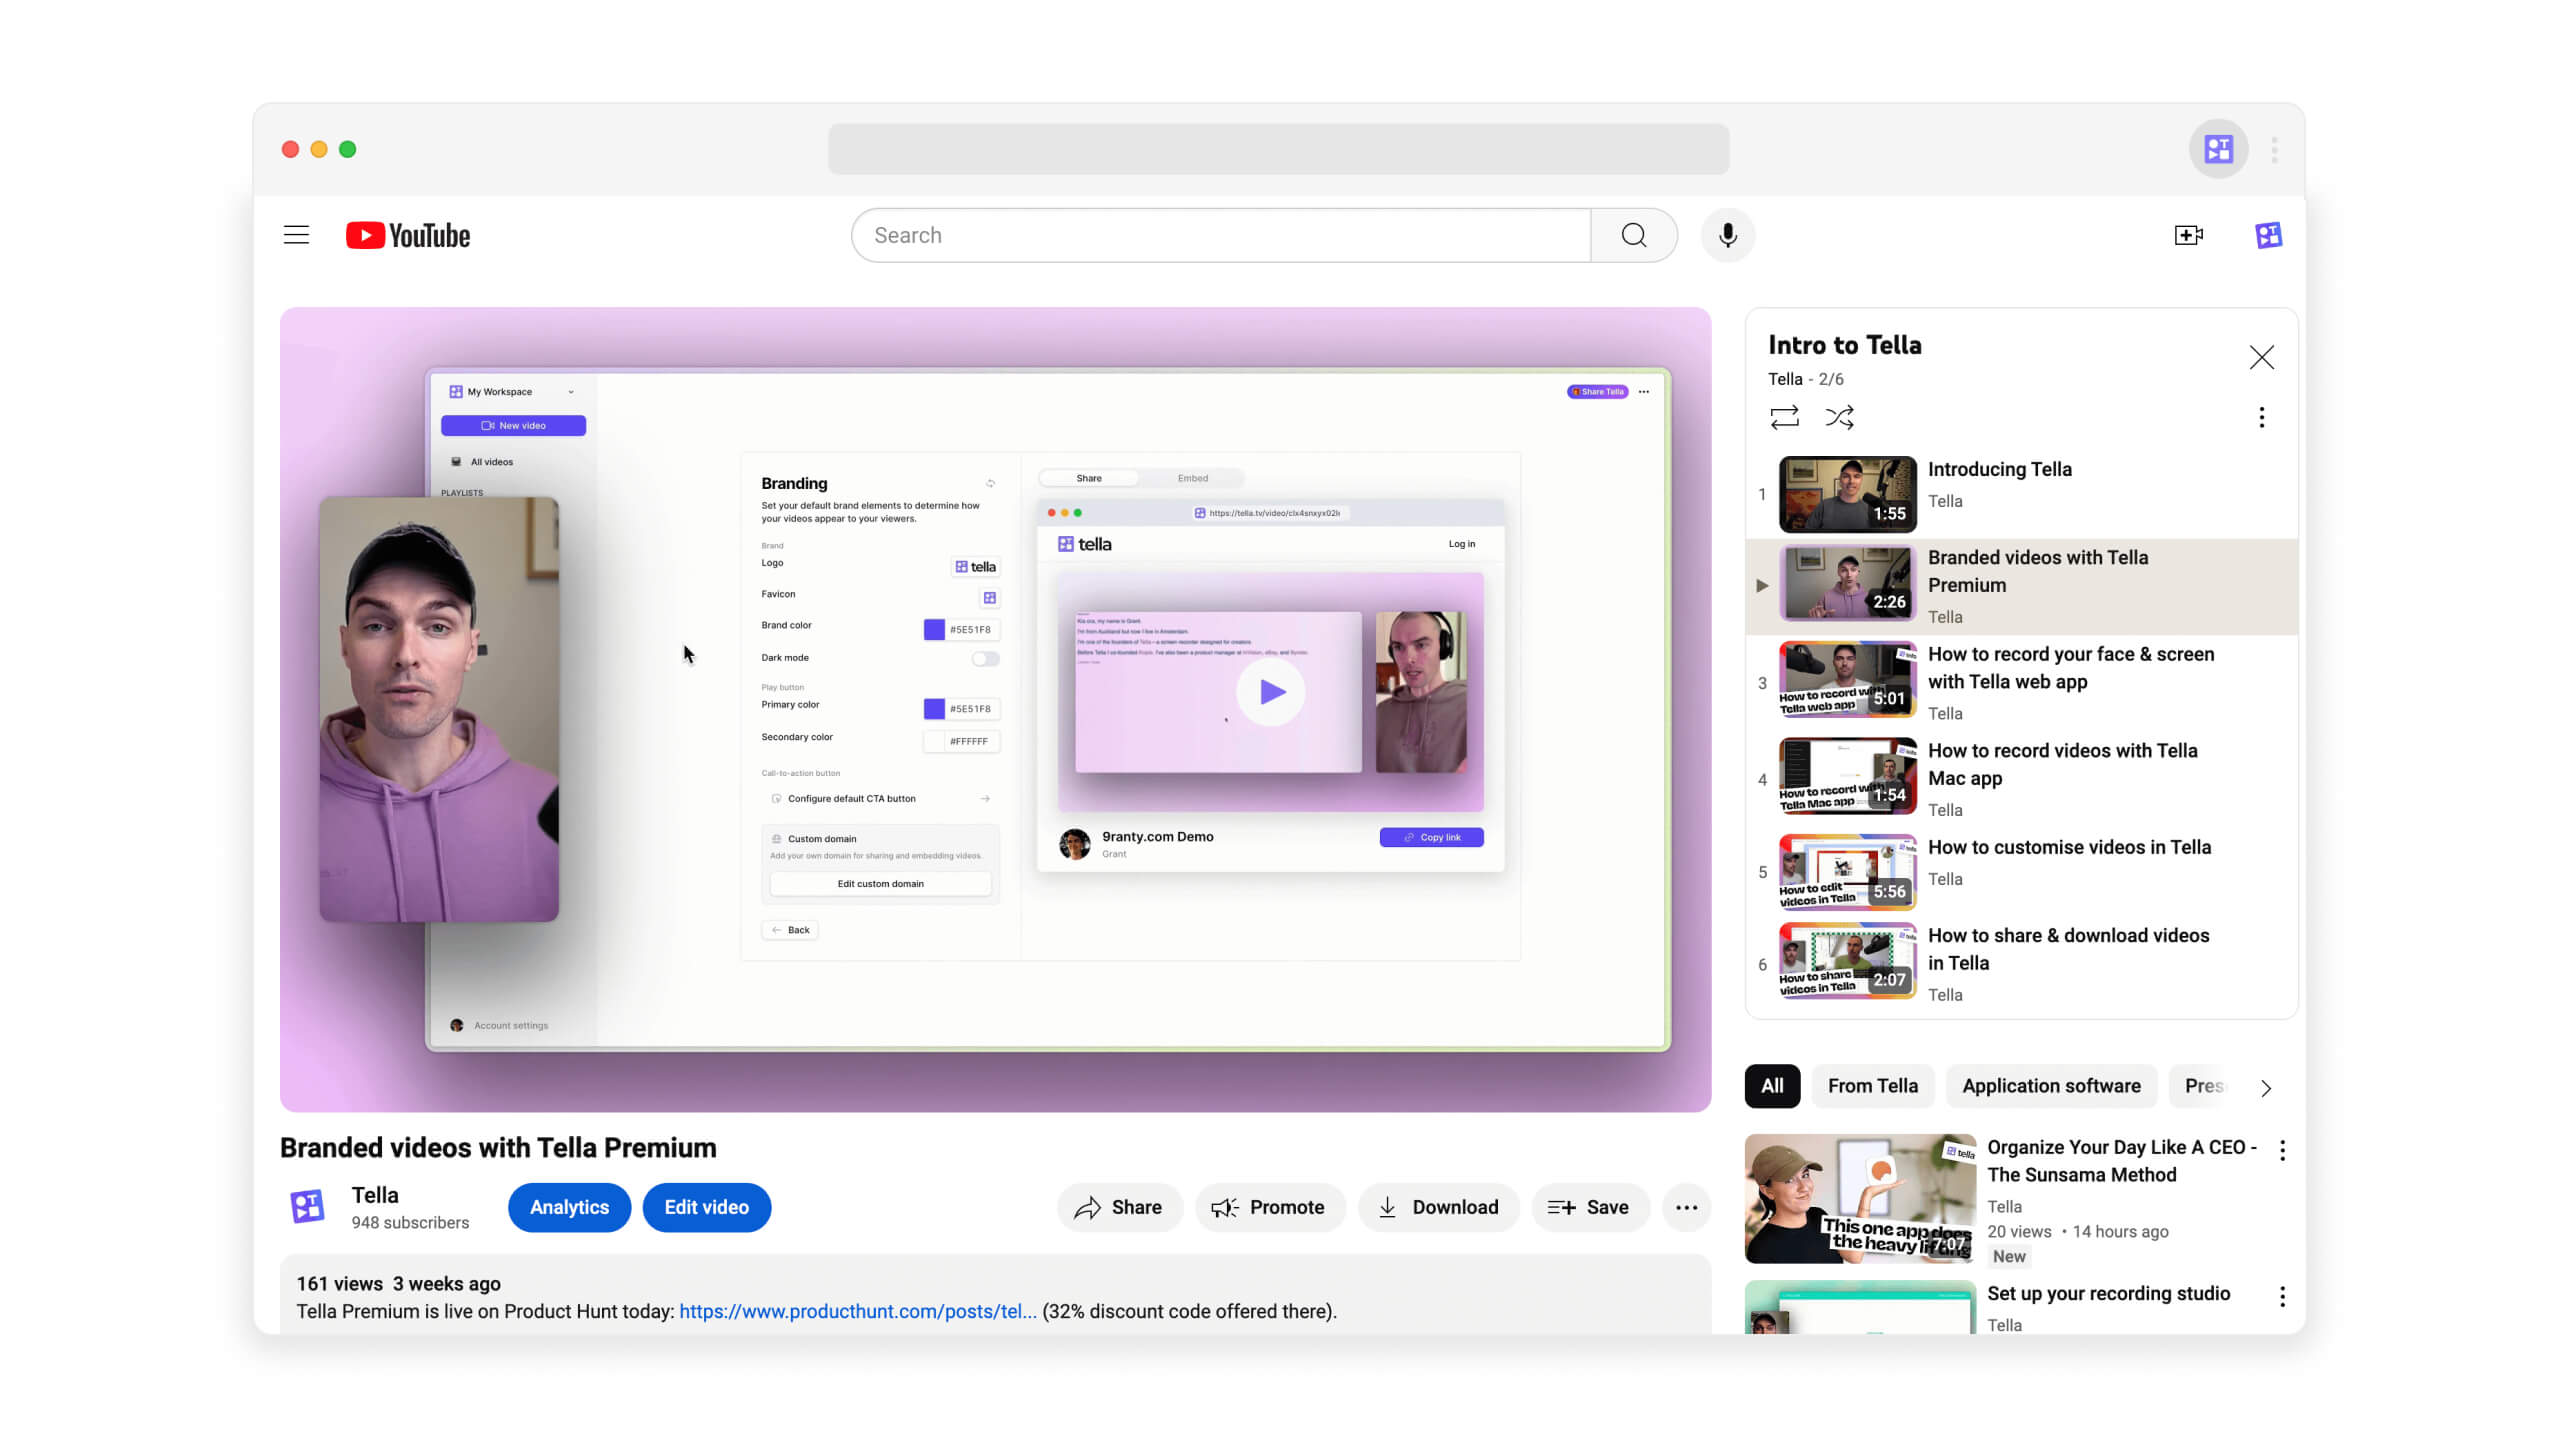Viewport: 2560px width, 1440px height.
Task: Click the Share tab in Tella preview
Action: click(x=1088, y=478)
